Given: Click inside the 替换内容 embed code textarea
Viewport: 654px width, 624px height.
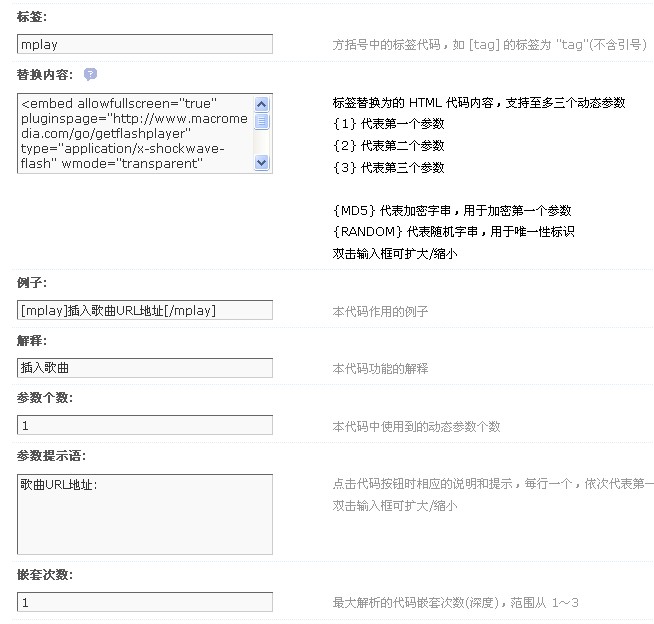Looking at the screenshot, I should click(x=134, y=133).
